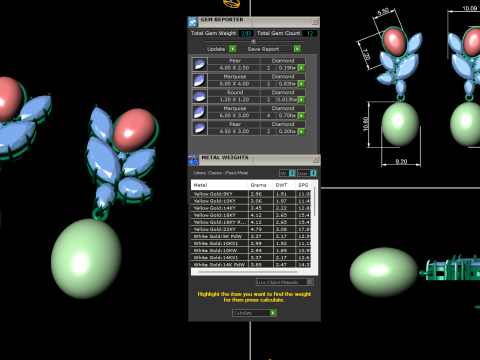The image size is (480, 360).
Task: Select the Yellow Gold:9KY row
Action: click(252, 194)
